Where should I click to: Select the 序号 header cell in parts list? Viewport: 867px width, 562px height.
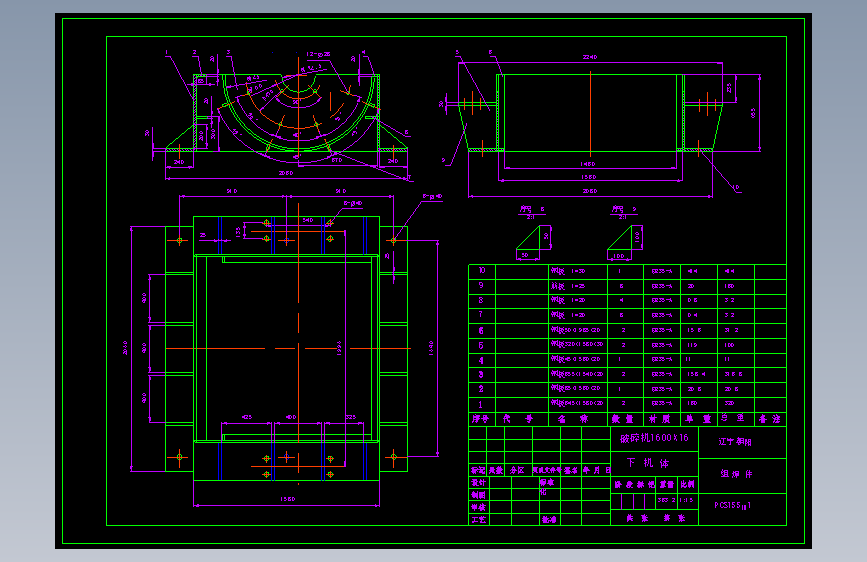480,419
